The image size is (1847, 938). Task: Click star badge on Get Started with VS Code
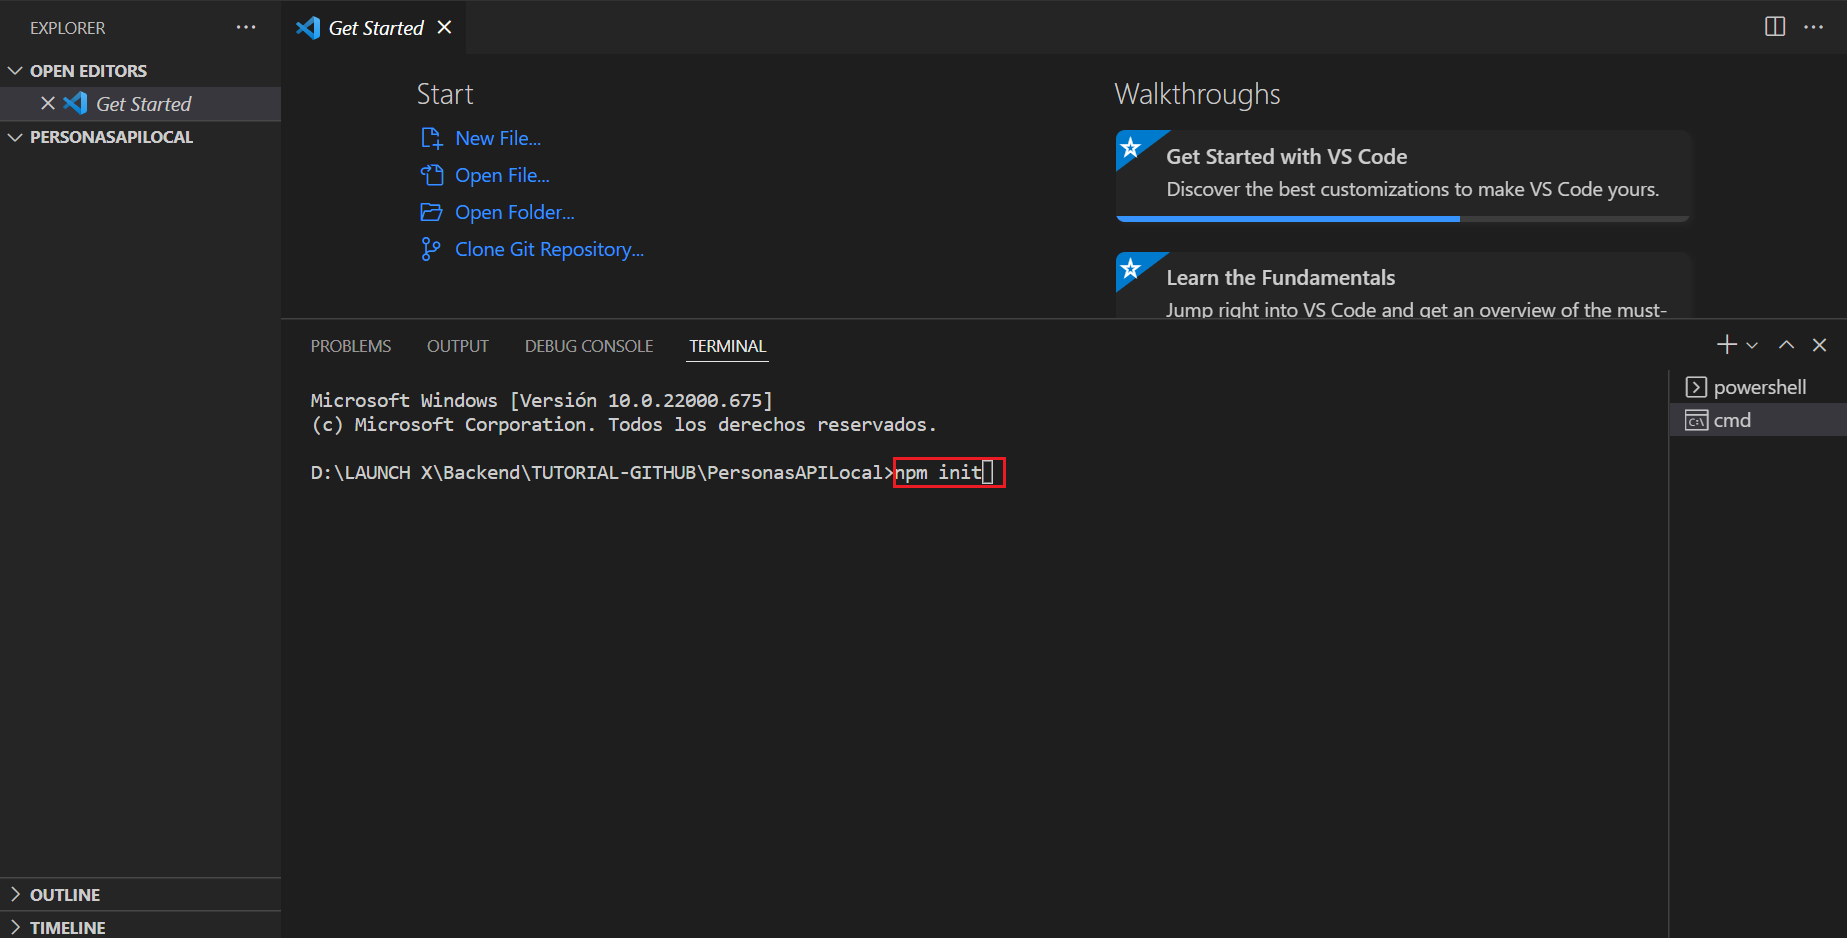coord(1131,148)
